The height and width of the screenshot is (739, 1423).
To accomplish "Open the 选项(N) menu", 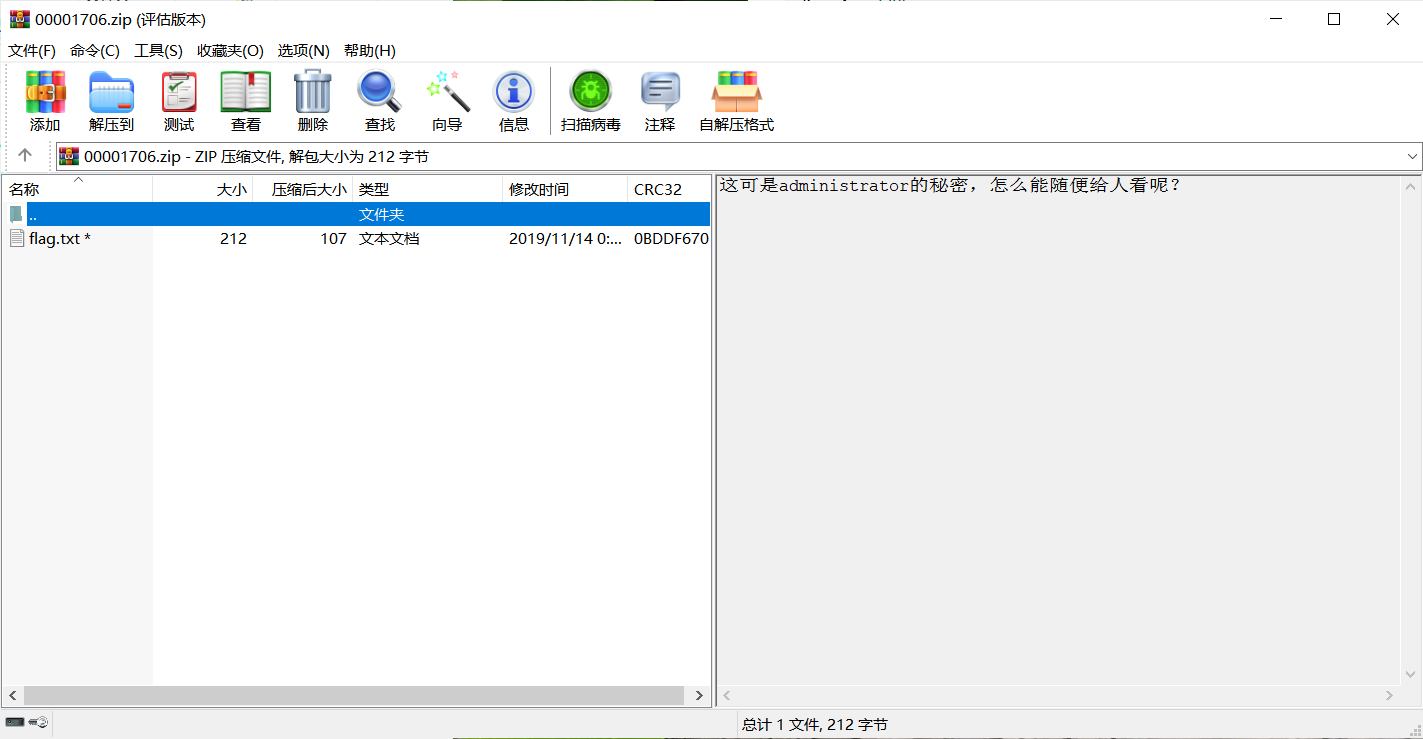I will point(303,51).
